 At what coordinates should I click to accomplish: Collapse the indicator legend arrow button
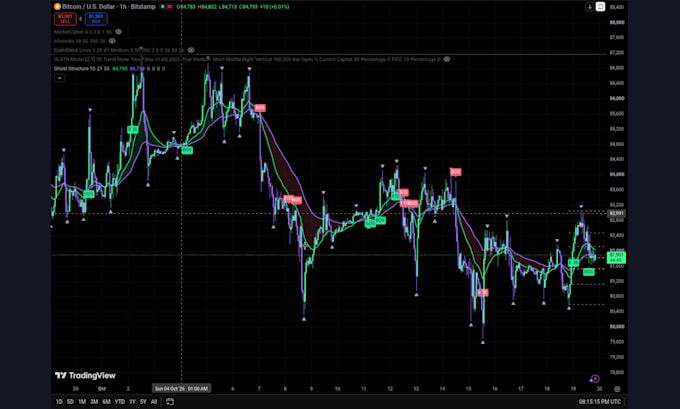(59, 78)
